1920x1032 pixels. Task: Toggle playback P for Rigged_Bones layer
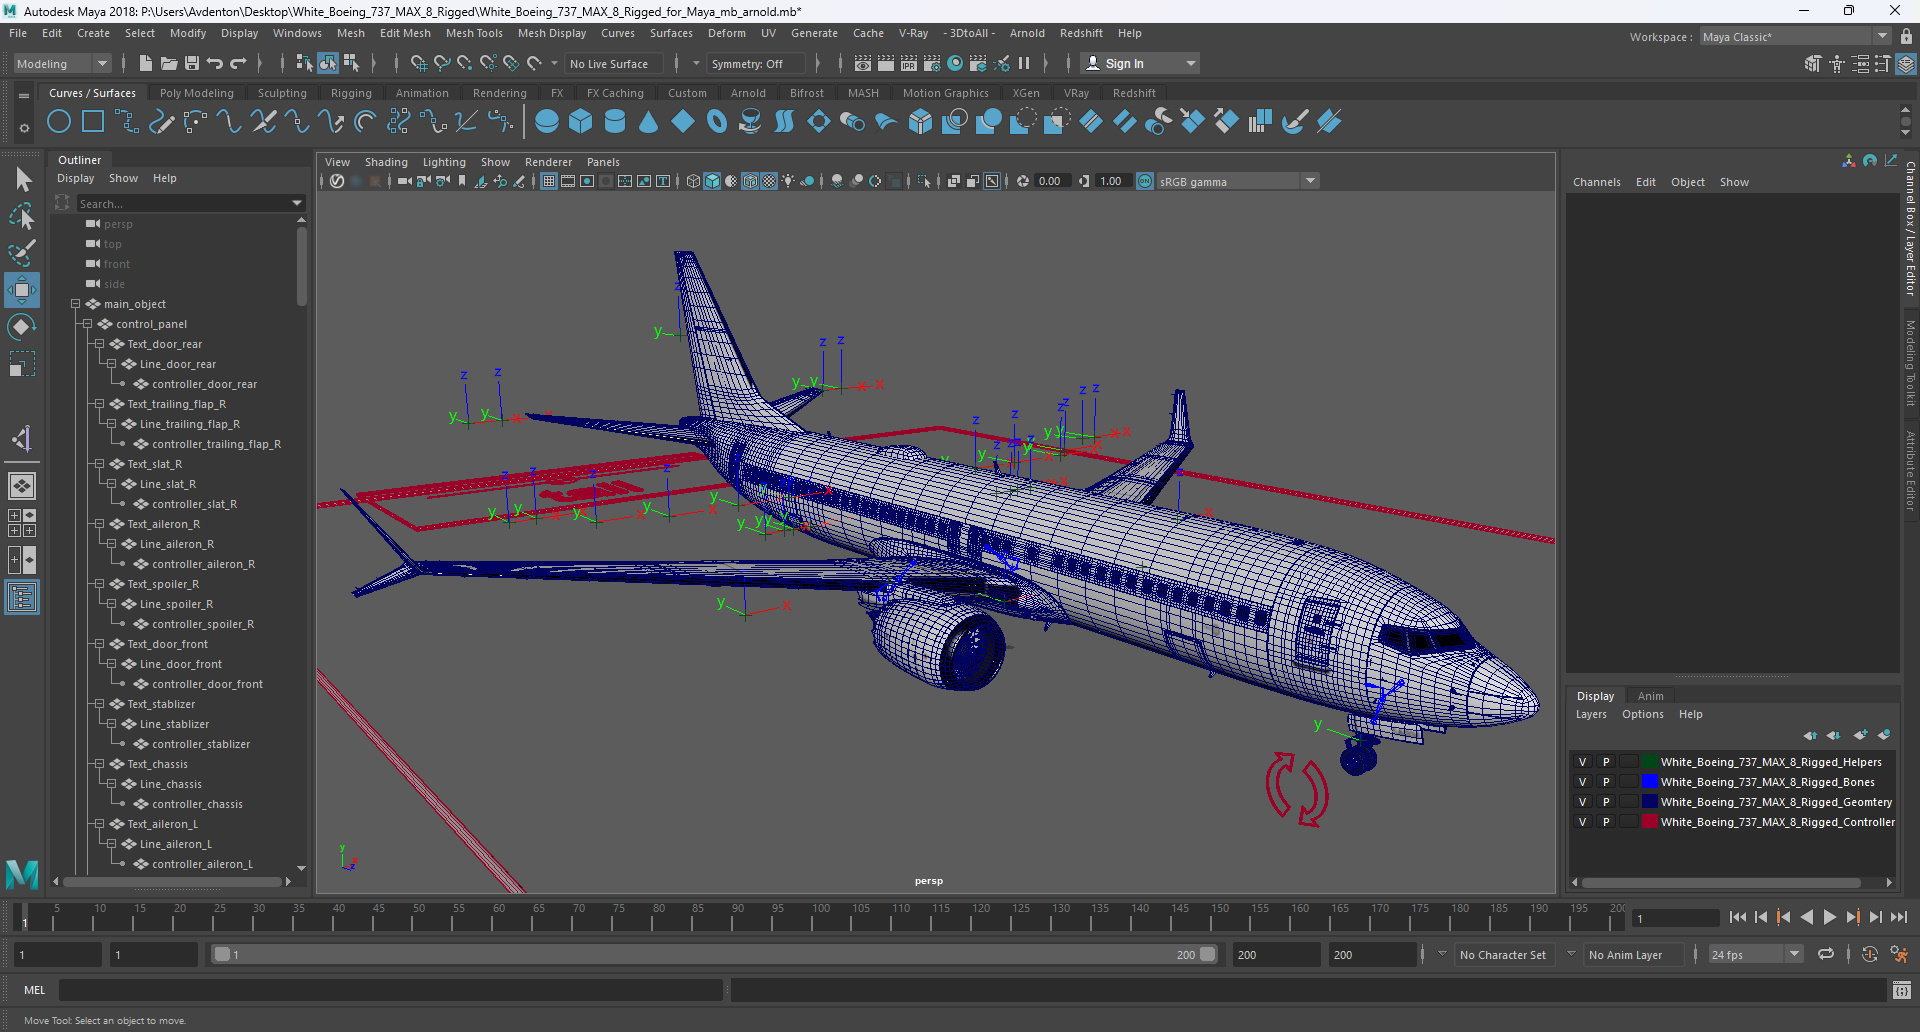pyautogui.click(x=1606, y=782)
